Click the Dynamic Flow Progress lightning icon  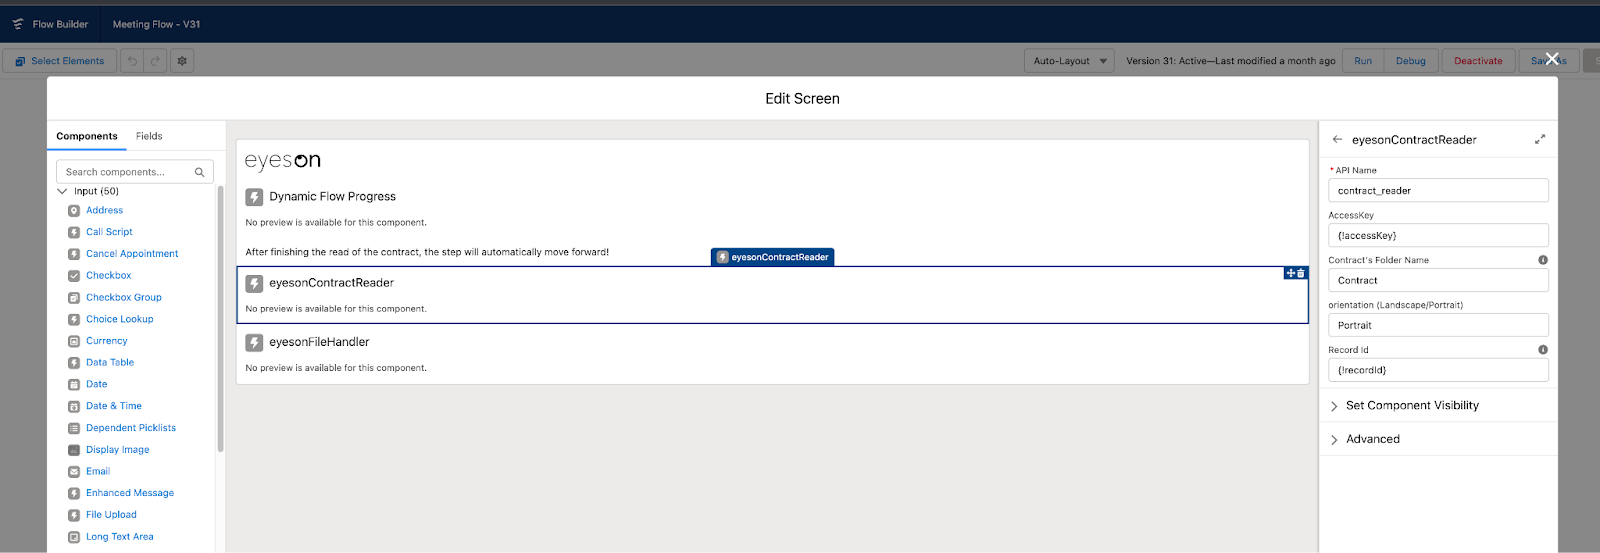pyautogui.click(x=255, y=197)
